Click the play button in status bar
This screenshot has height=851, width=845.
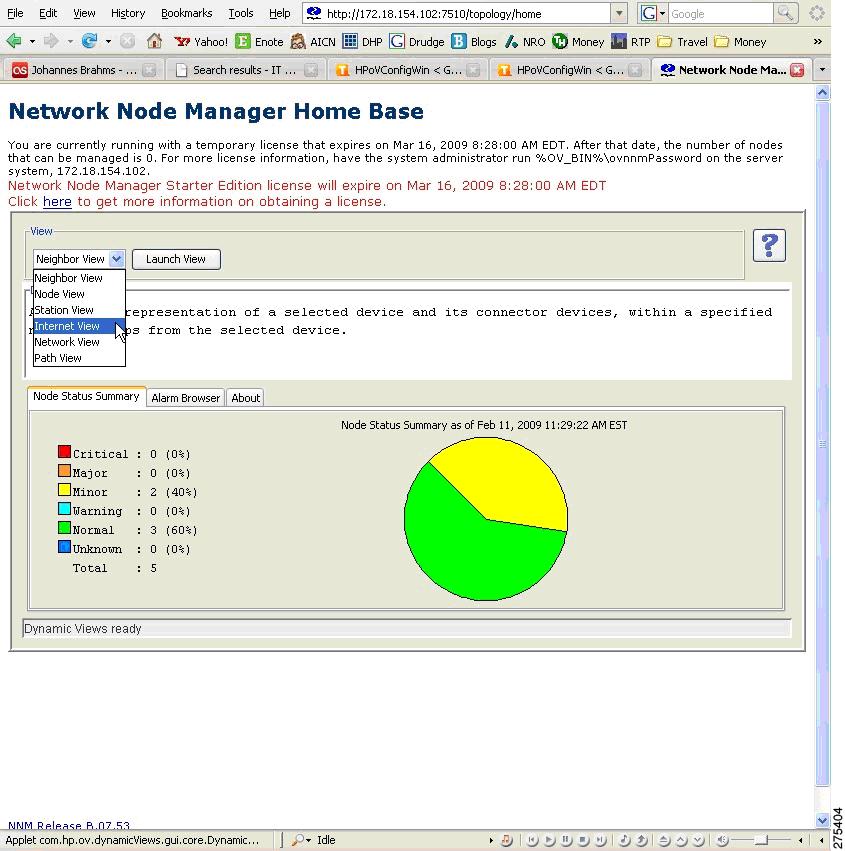[549, 840]
